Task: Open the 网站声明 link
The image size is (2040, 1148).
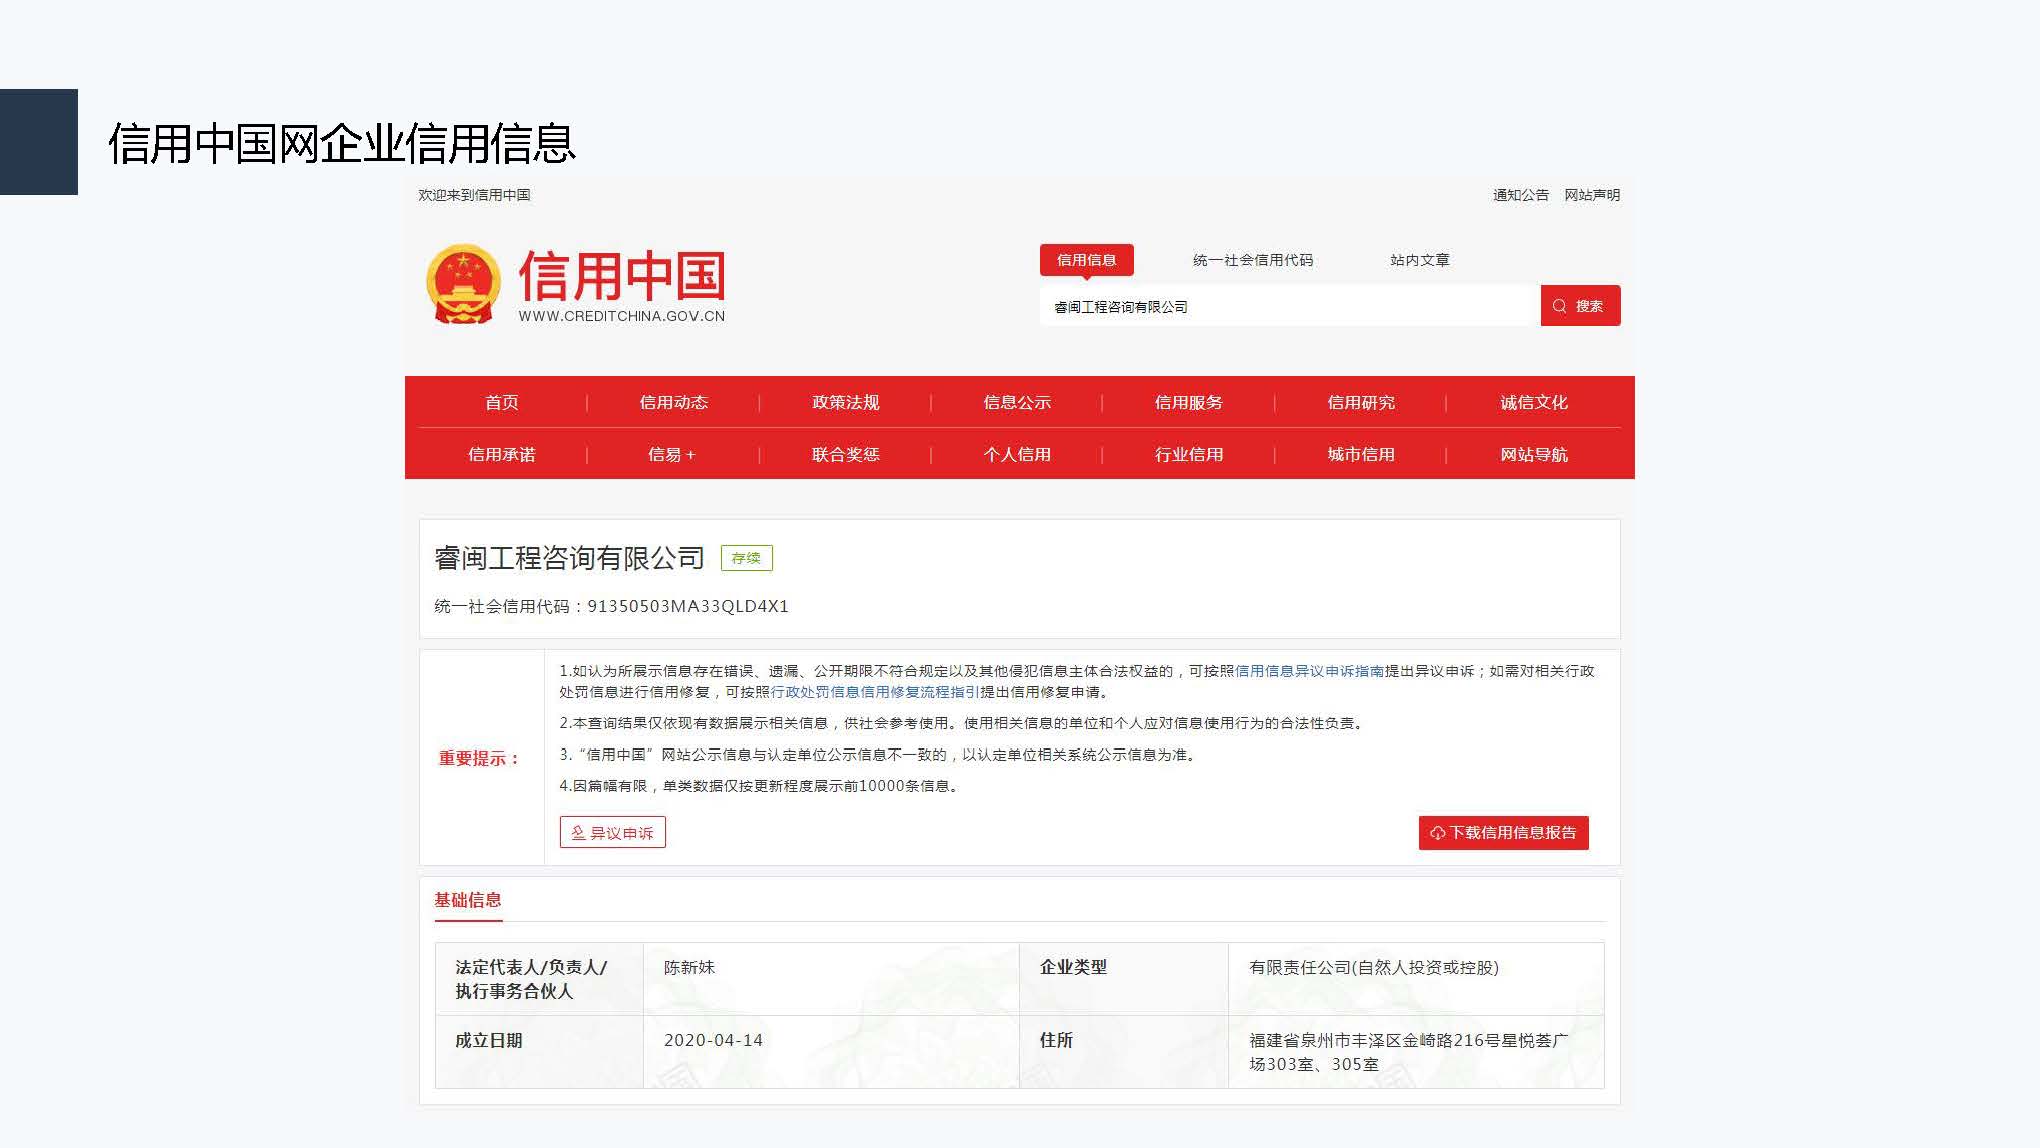Action: pyautogui.click(x=1592, y=195)
